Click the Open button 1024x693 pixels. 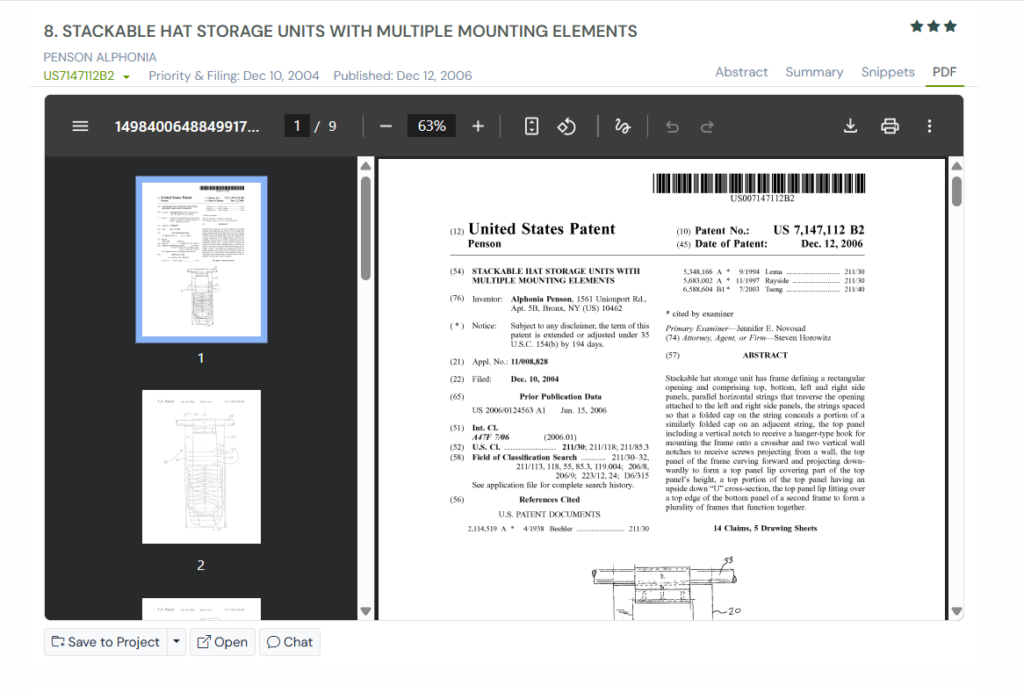222,642
